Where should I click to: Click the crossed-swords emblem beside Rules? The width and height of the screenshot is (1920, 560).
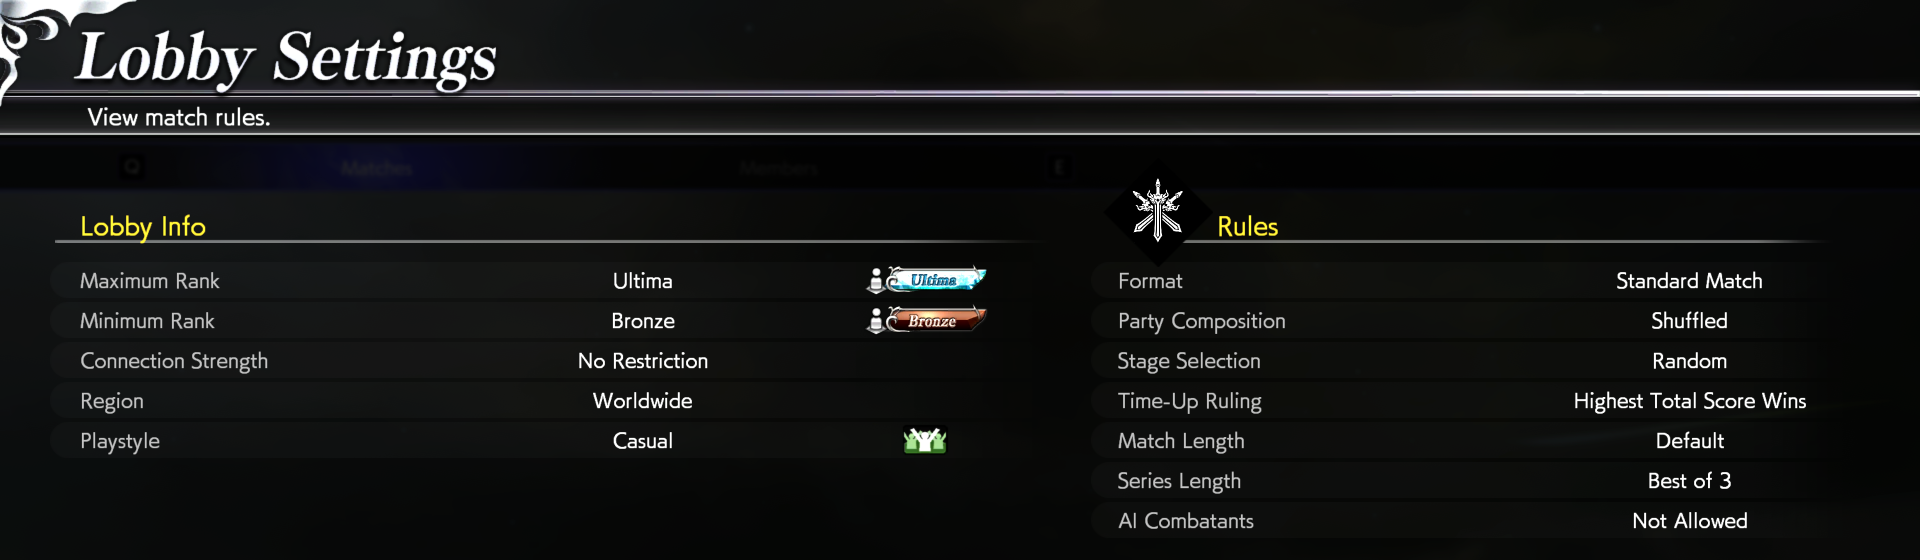1157,211
